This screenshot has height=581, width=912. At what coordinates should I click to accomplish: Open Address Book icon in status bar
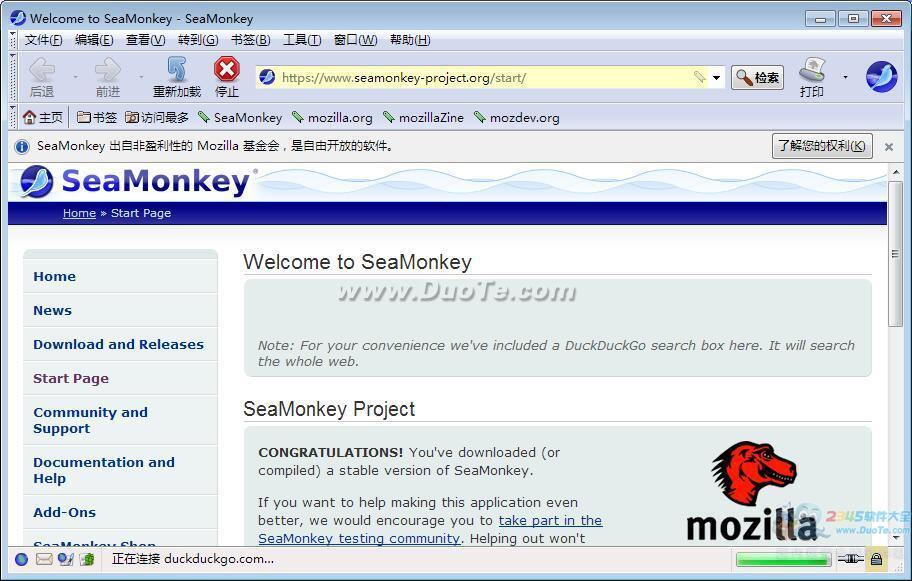coord(87,559)
